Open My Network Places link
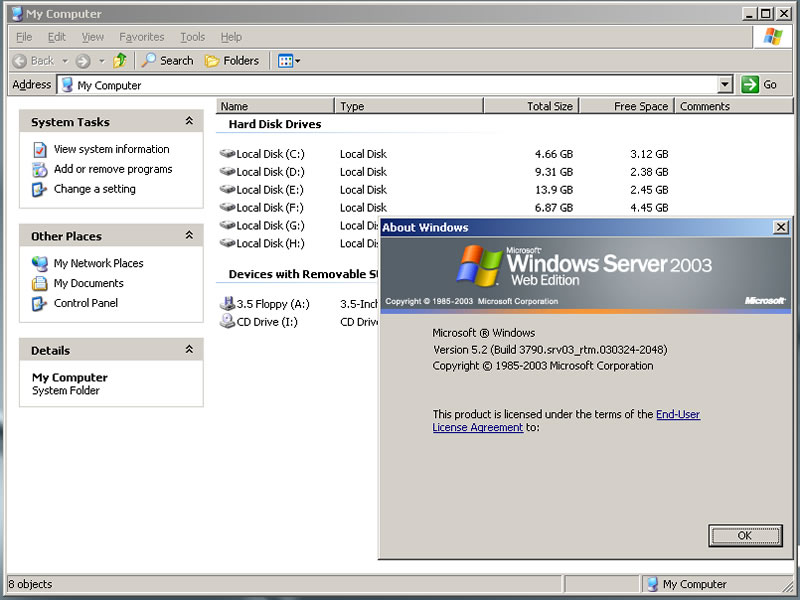The height and width of the screenshot is (600, 800). 98,263
